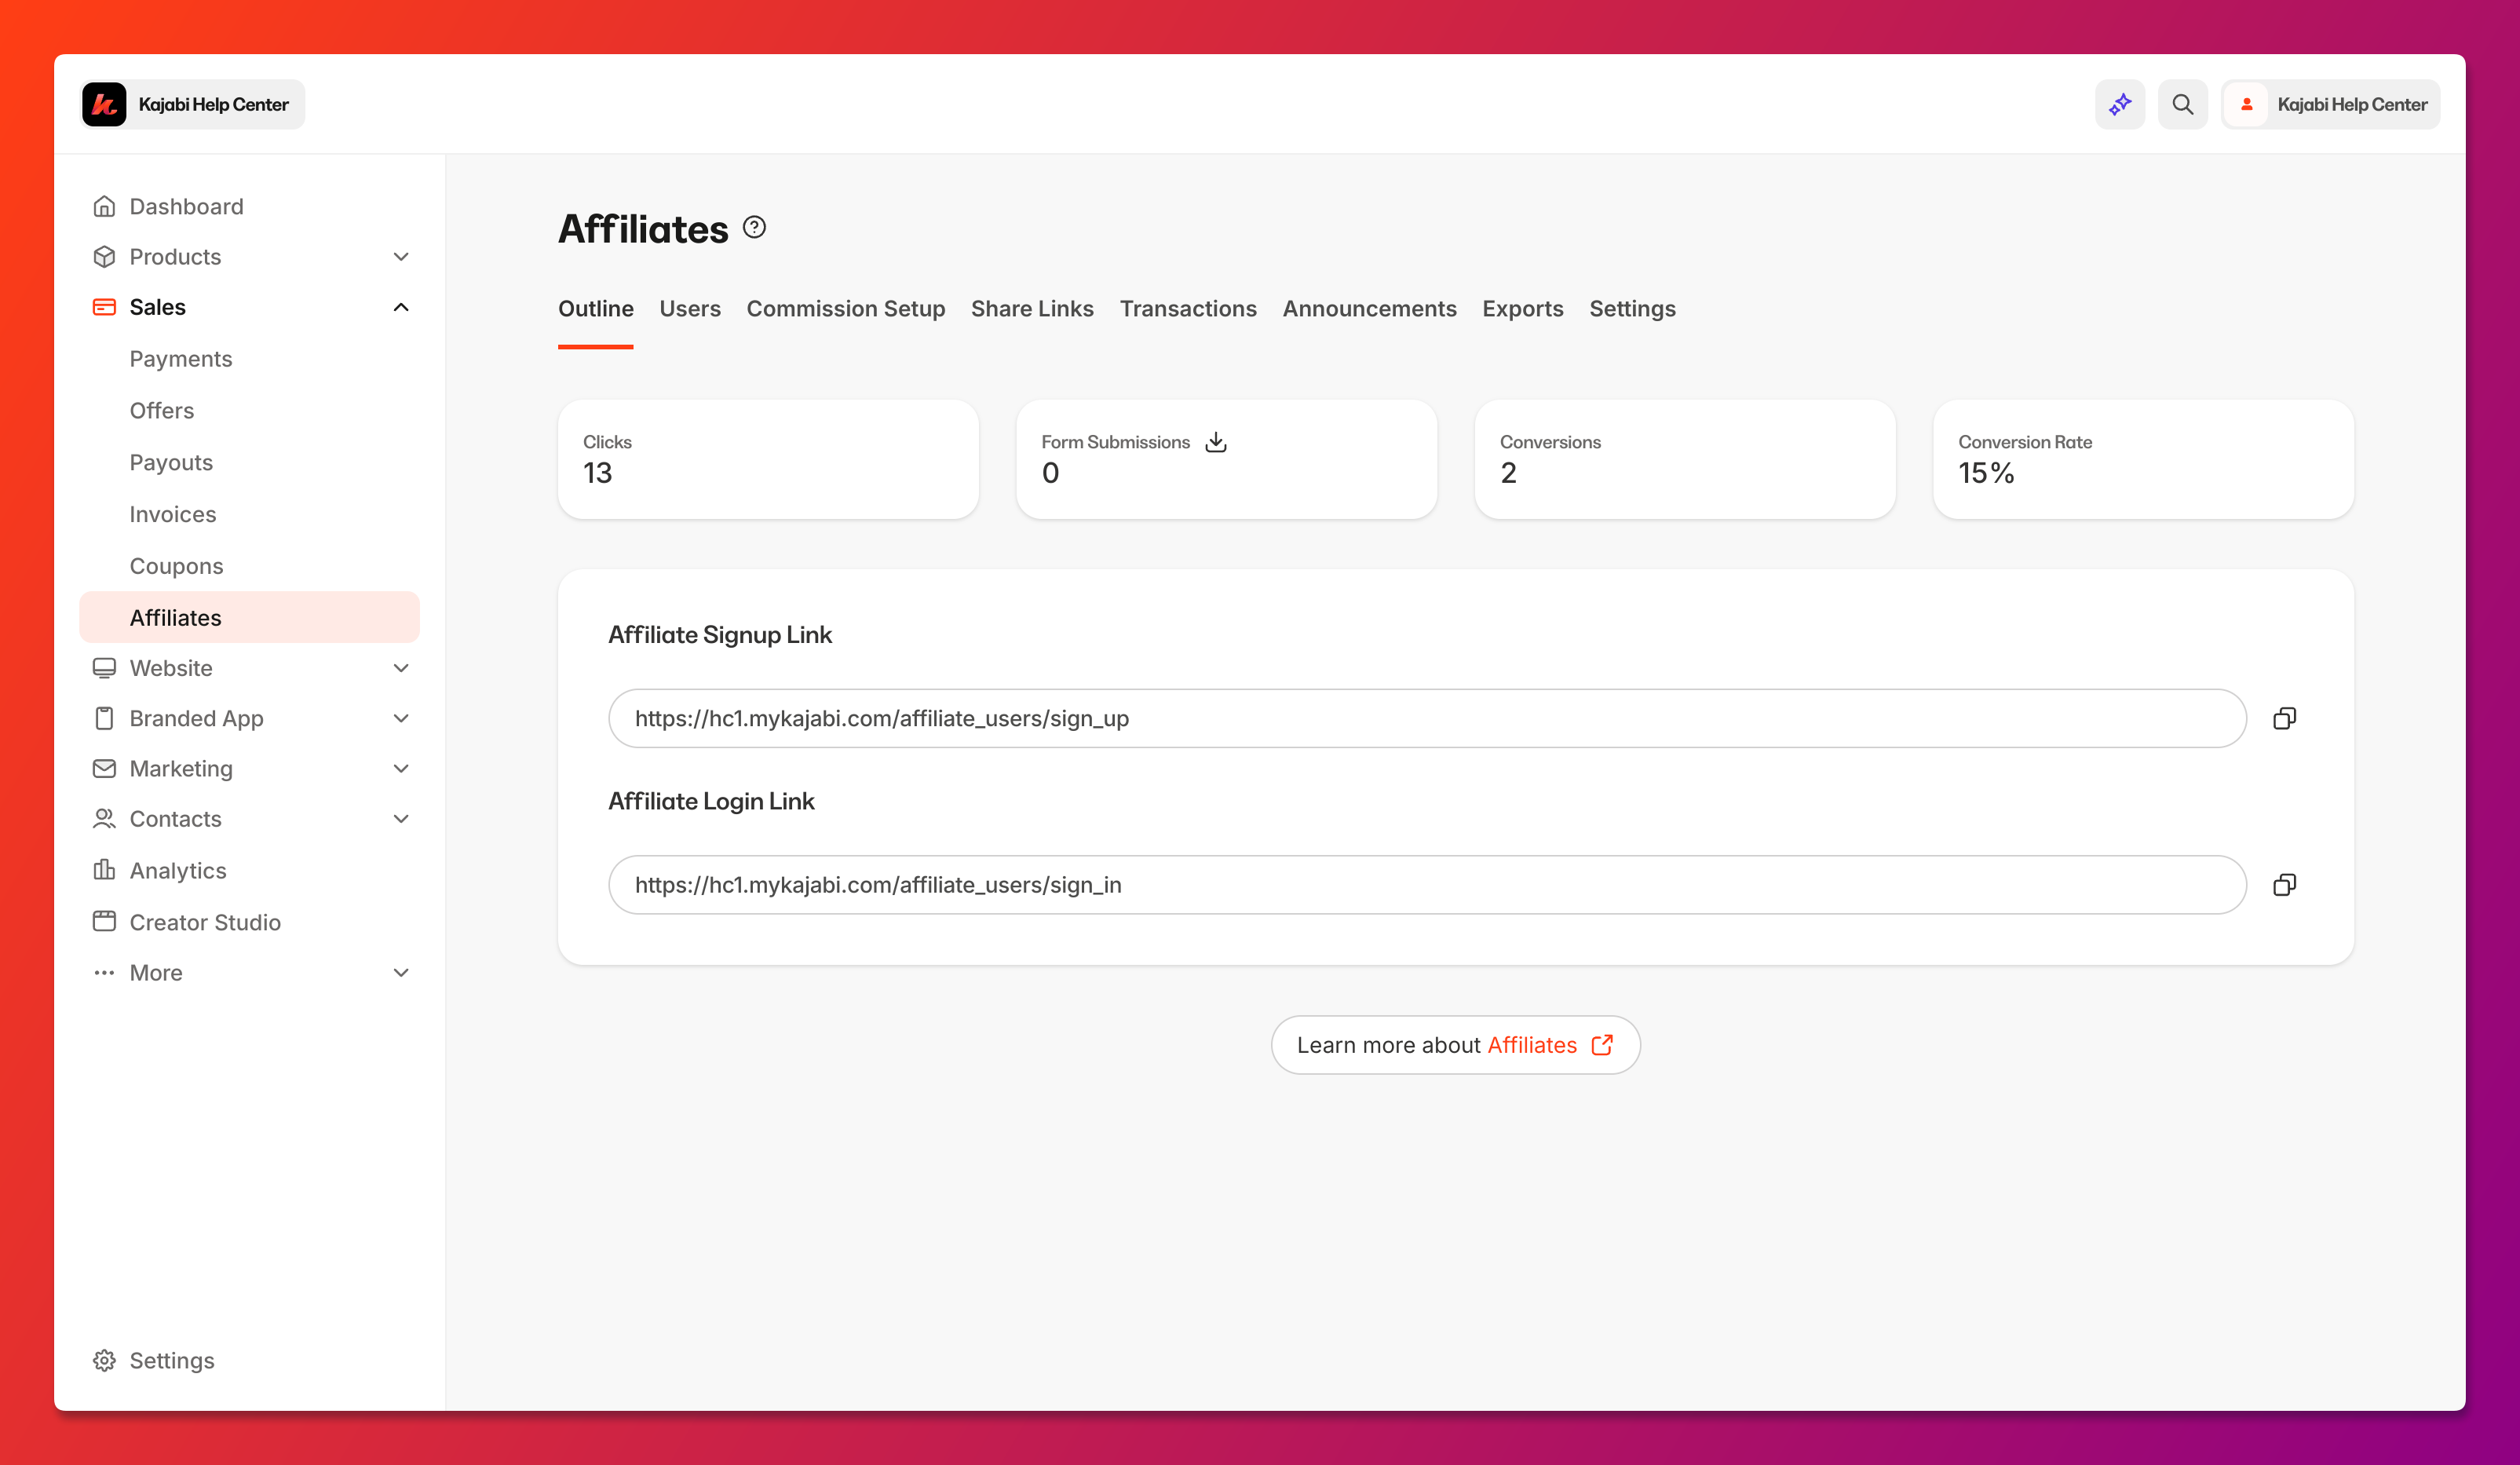The height and width of the screenshot is (1465, 2520).
Task: Click the Kajabi Help Center site name
Action: click(213, 104)
